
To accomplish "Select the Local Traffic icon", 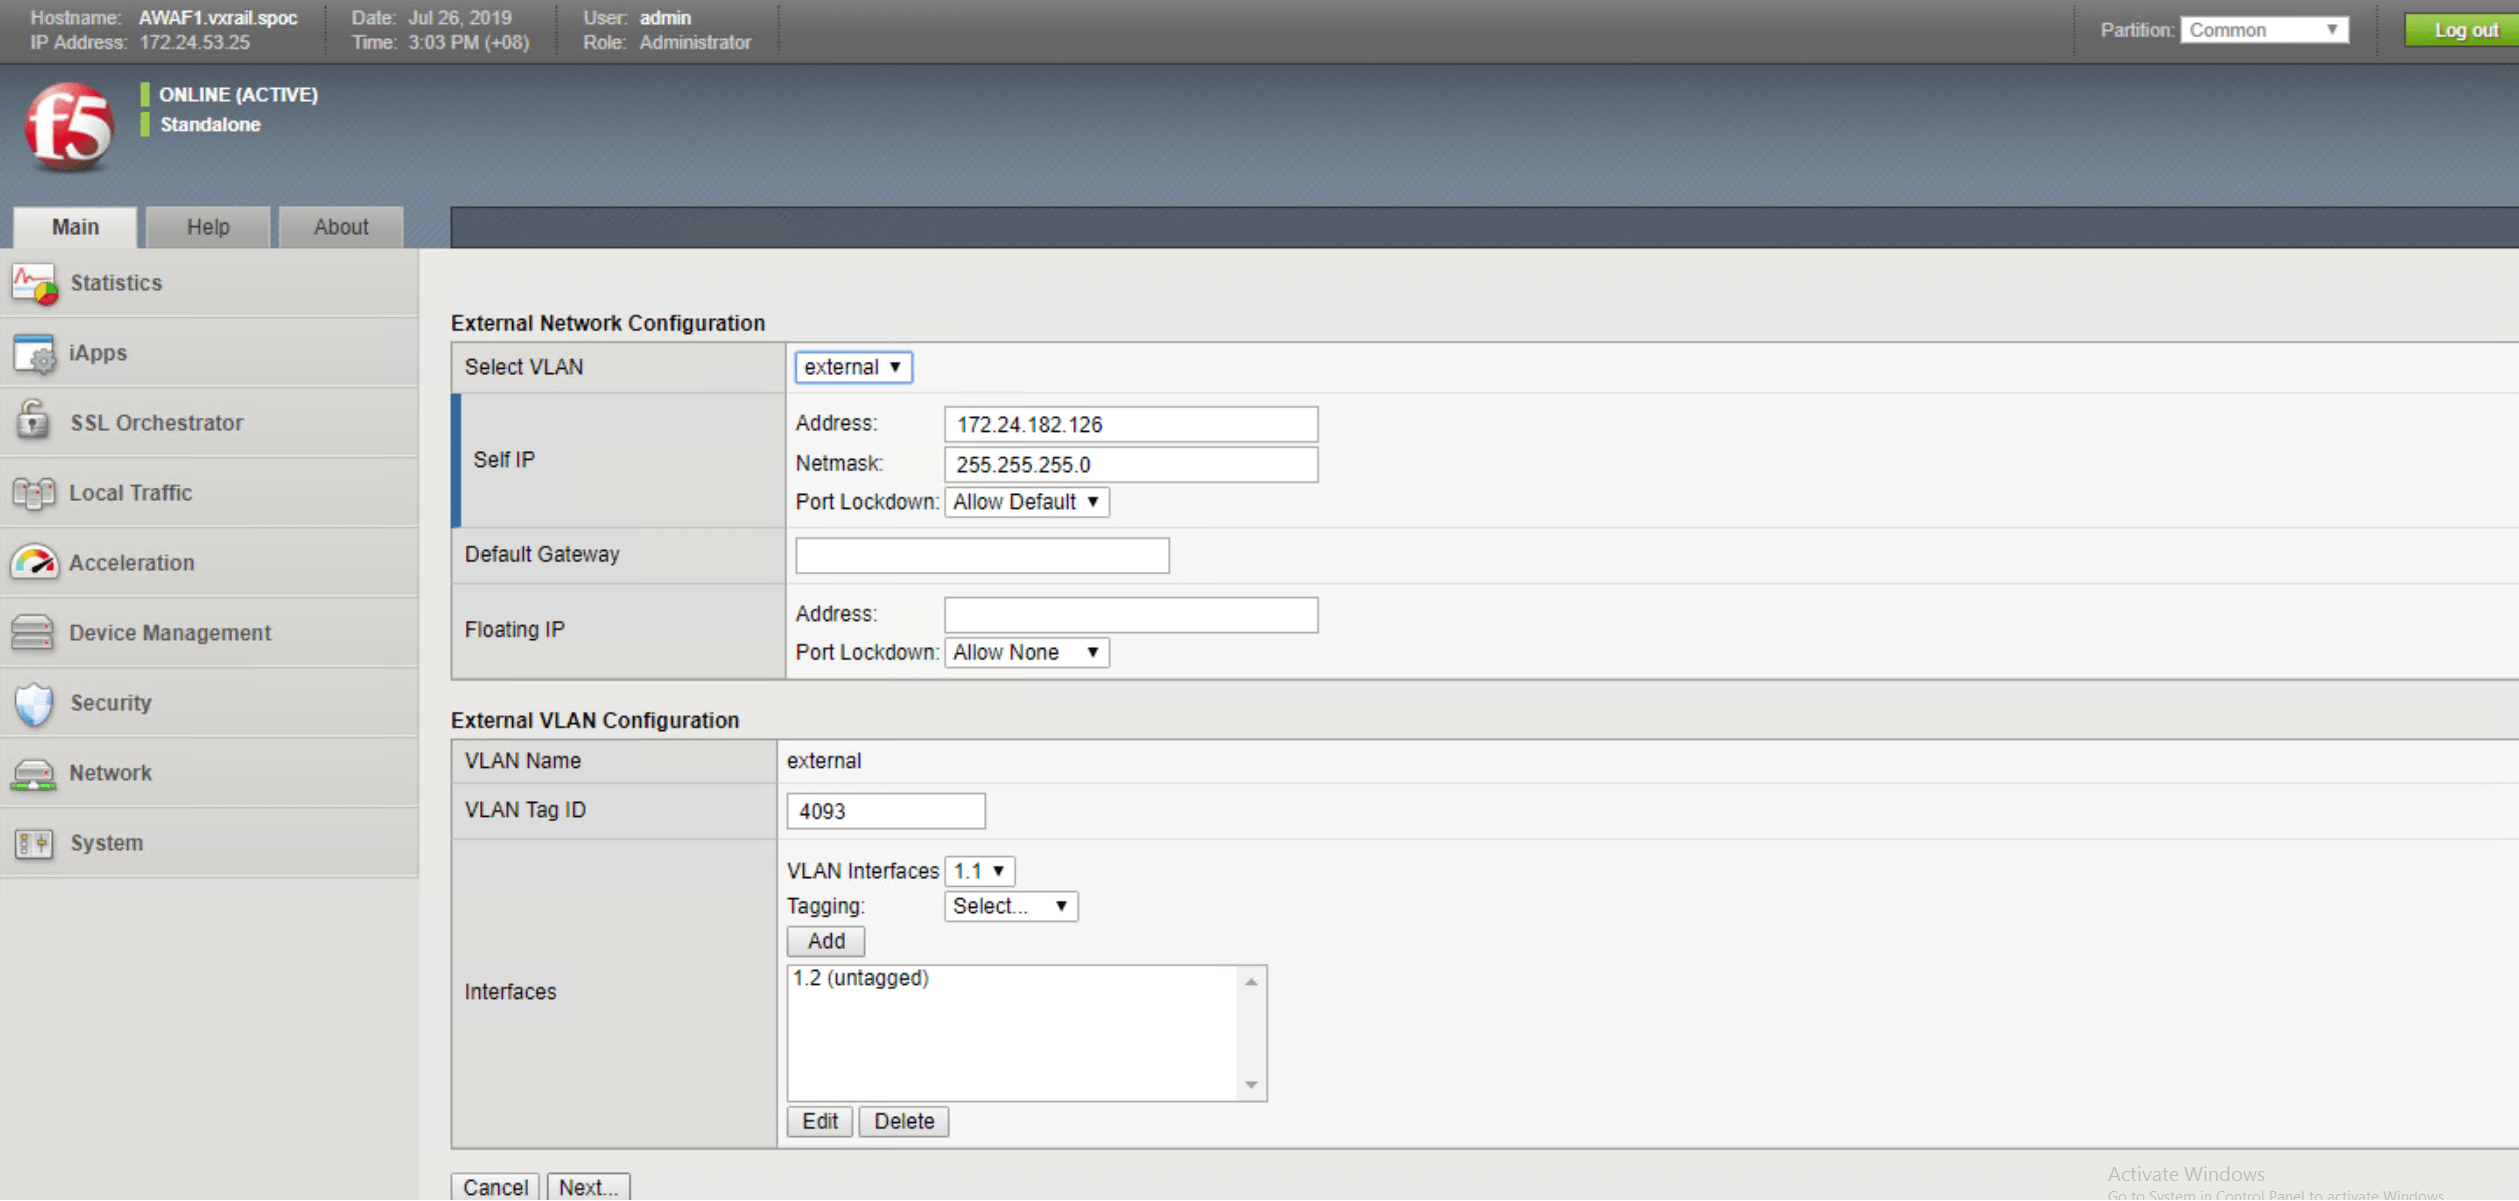I will [34, 493].
